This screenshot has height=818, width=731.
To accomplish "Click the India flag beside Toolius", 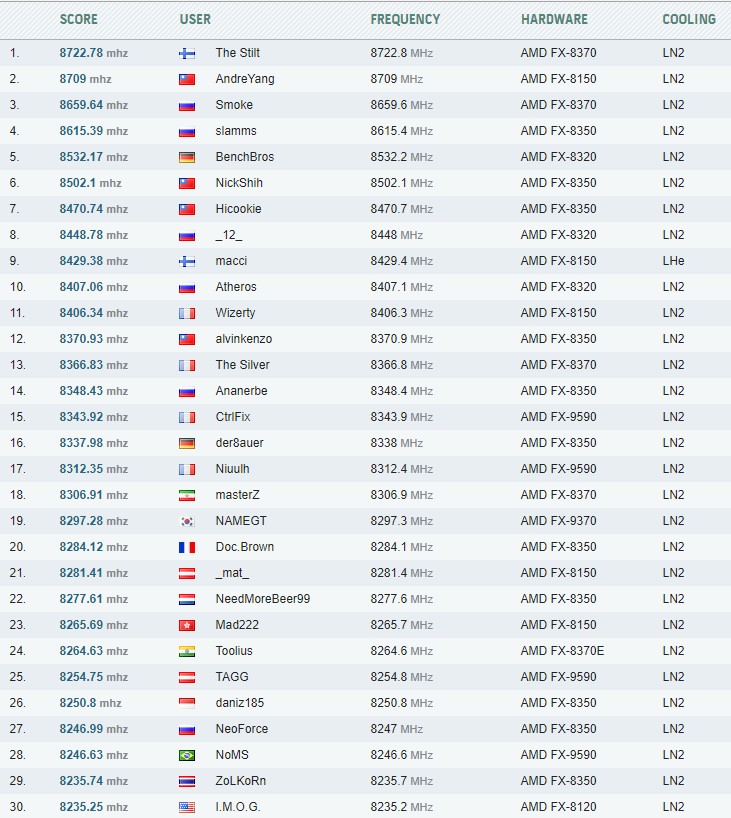I will 187,651.
